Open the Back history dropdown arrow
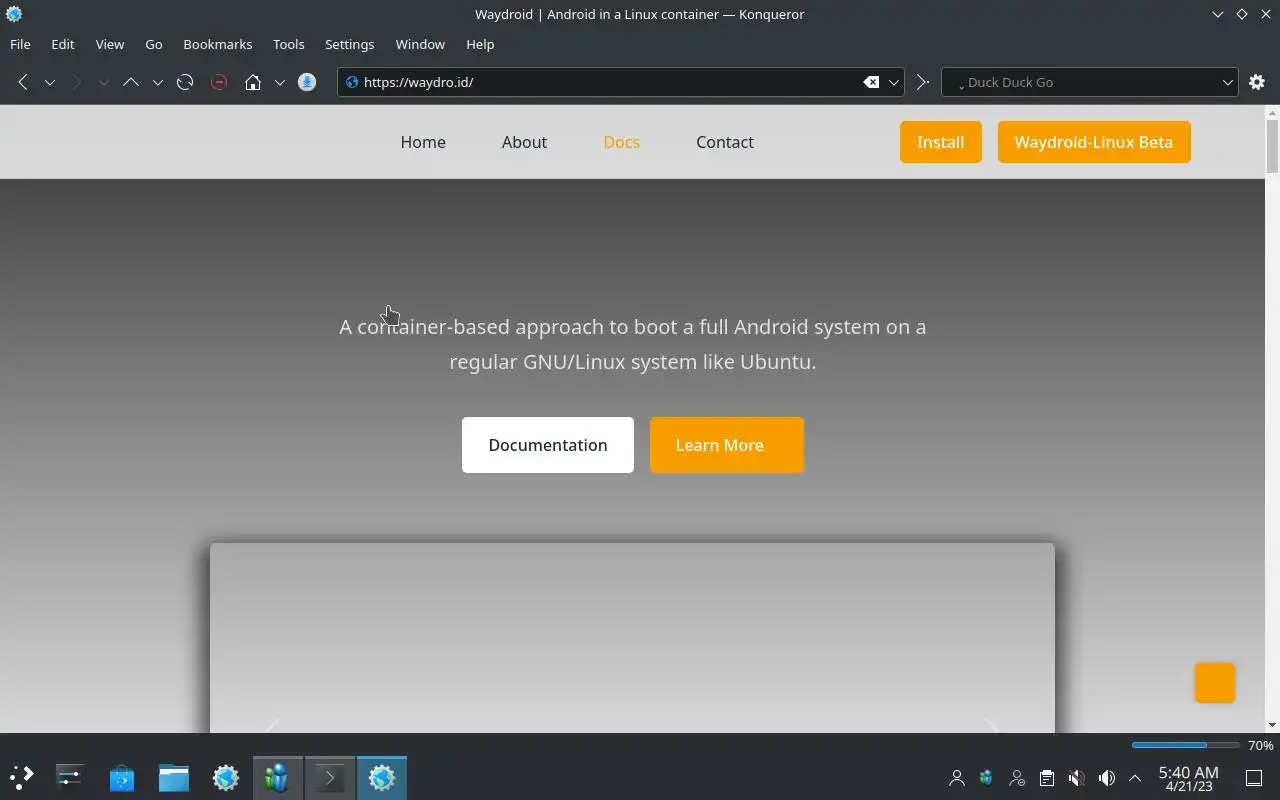This screenshot has height=800, width=1280. pyautogui.click(x=49, y=82)
